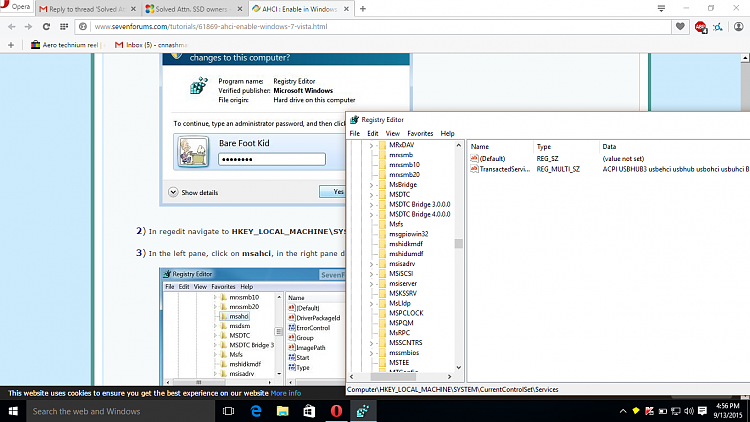Open volume control in system tray
Viewport: 750px width, 422px height.
point(689,411)
